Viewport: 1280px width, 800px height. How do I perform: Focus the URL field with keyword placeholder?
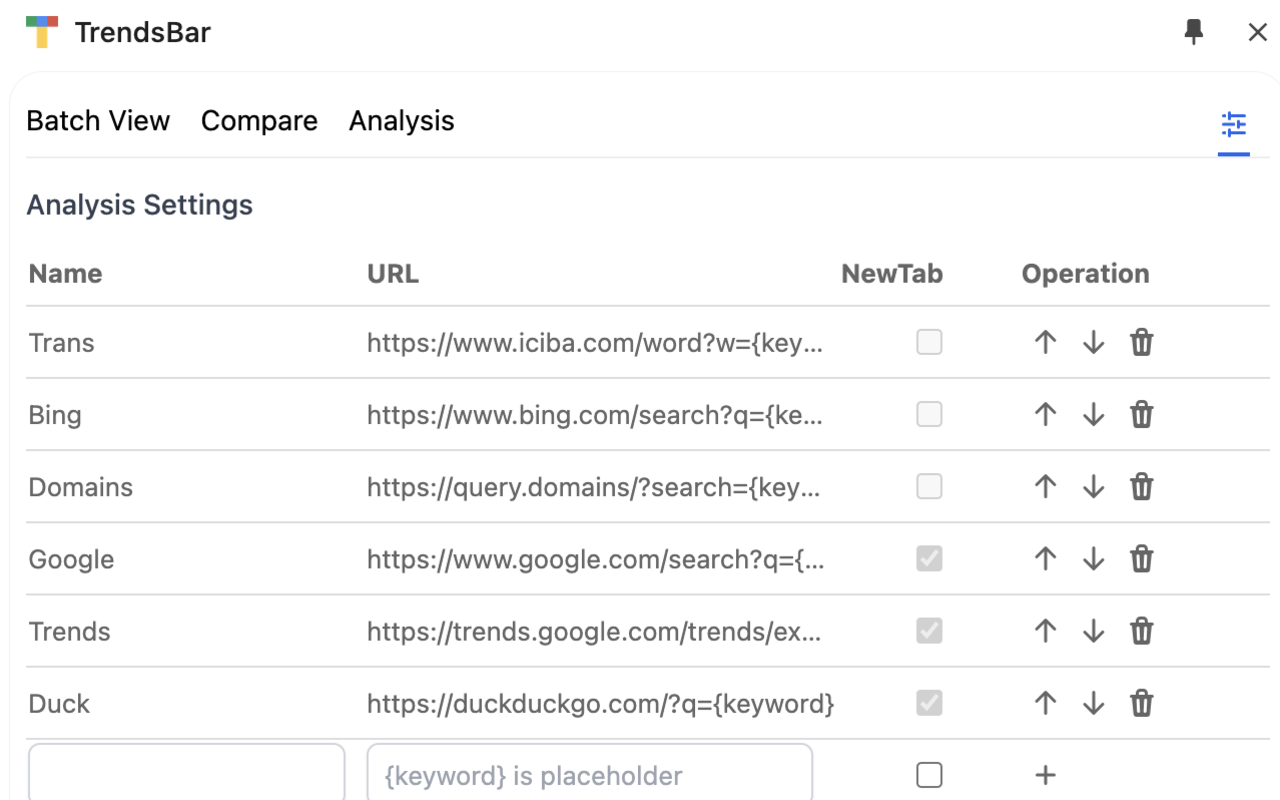(x=589, y=774)
